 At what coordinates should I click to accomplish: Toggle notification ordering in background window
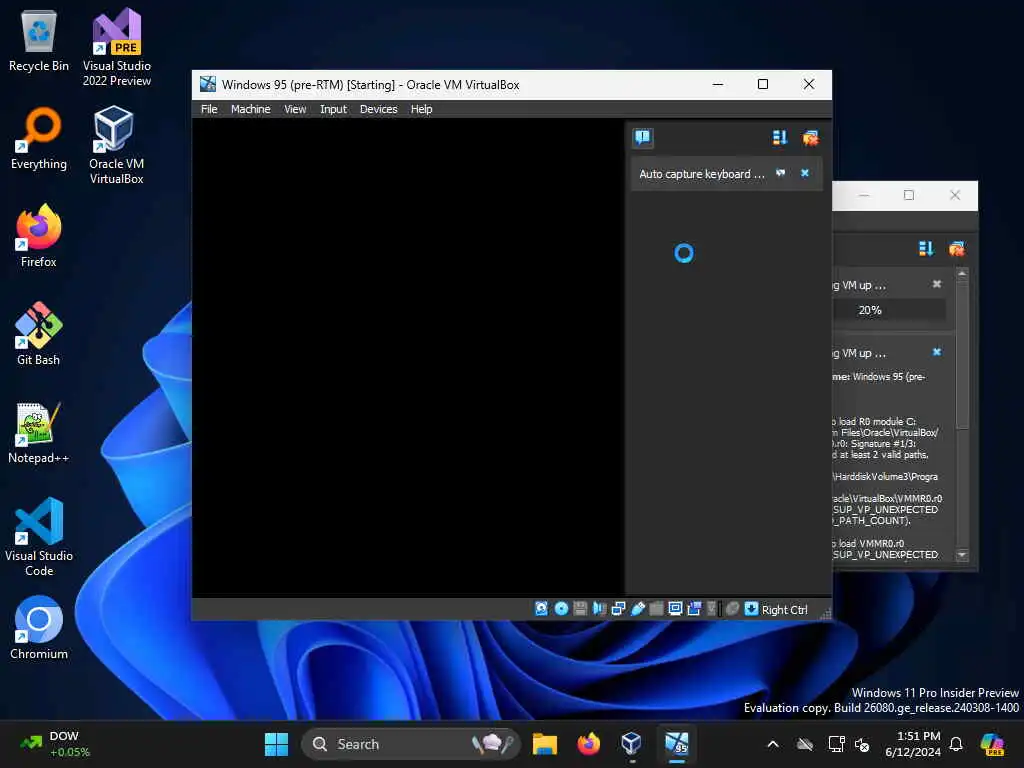click(x=926, y=249)
